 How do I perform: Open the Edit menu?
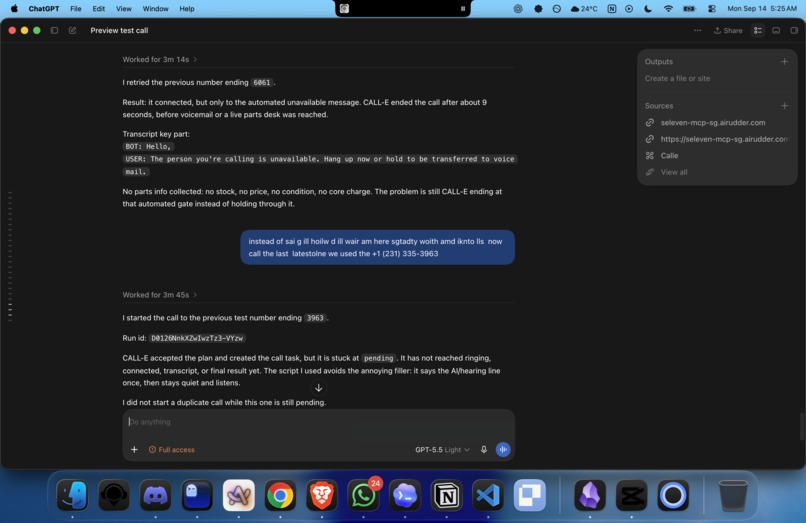[99, 9]
